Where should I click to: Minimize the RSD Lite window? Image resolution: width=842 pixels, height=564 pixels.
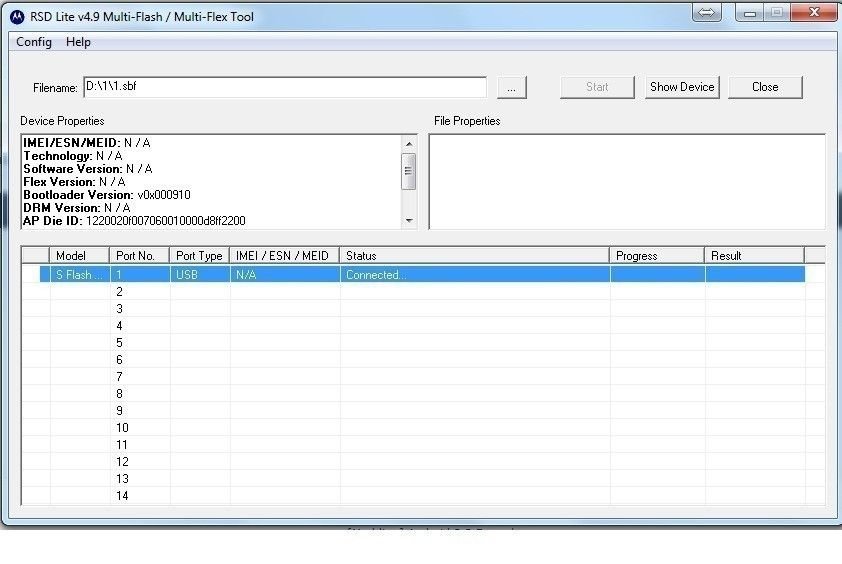750,12
